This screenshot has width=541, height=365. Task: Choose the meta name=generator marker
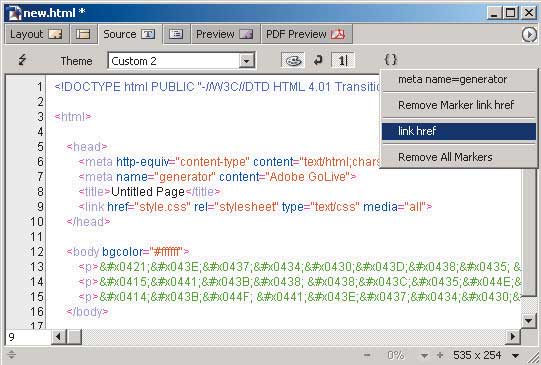[x=459, y=79]
